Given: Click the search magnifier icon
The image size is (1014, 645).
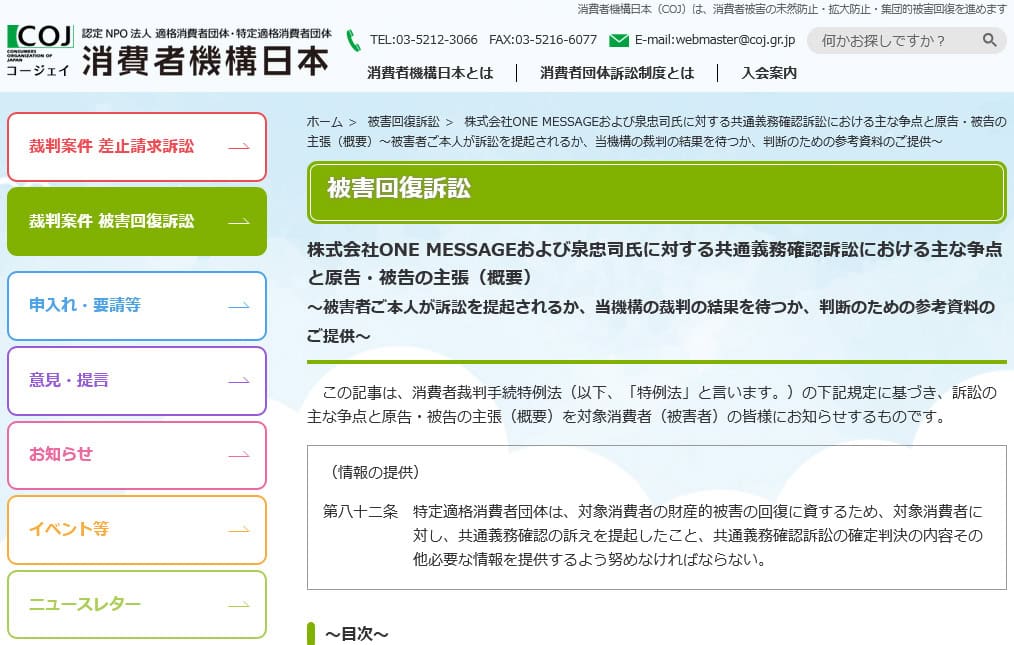Looking at the screenshot, I should click(x=989, y=40).
